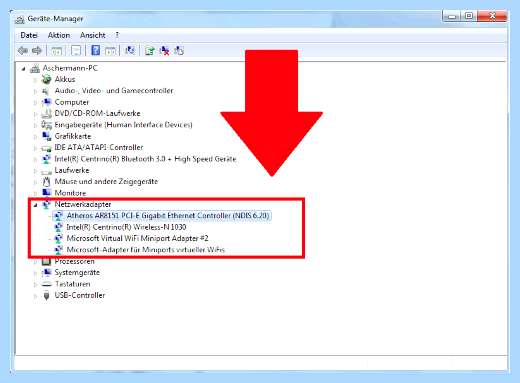
Task: Select the DVD/CD-ROM-Laufwerke label
Action: [x=97, y=114]
